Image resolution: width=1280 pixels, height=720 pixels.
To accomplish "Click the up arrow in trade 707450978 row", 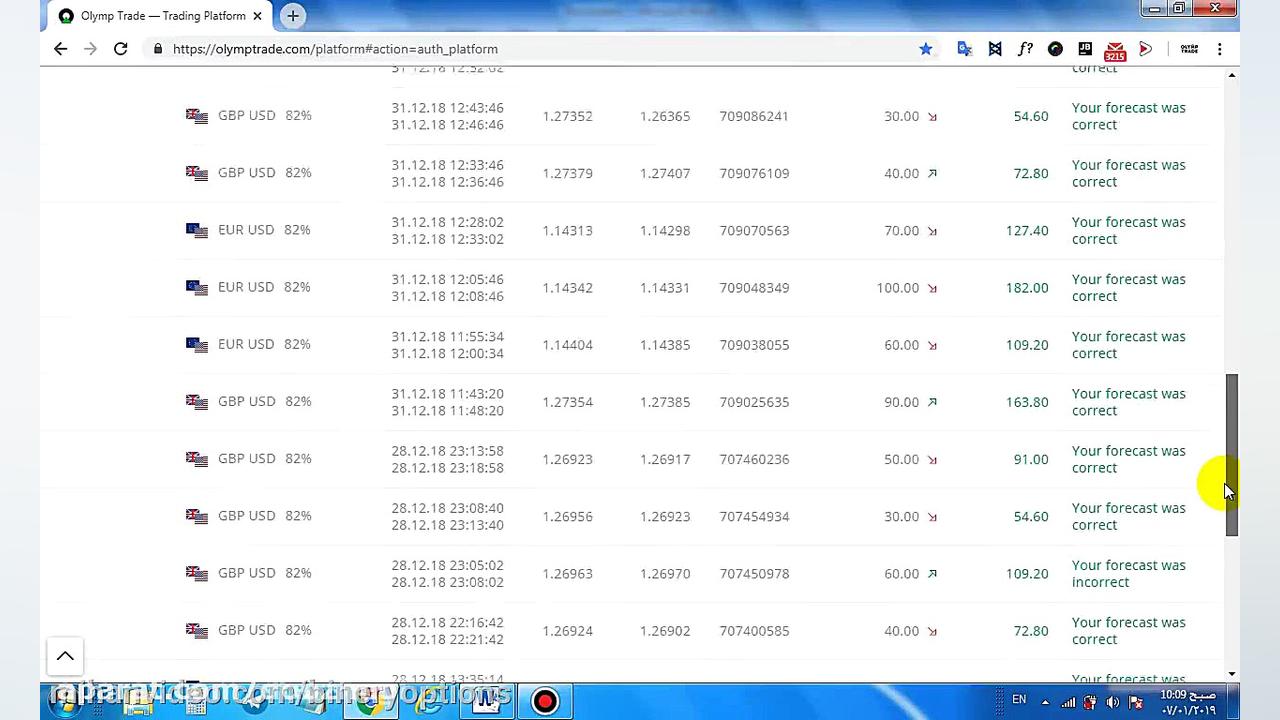I will 932,574.
